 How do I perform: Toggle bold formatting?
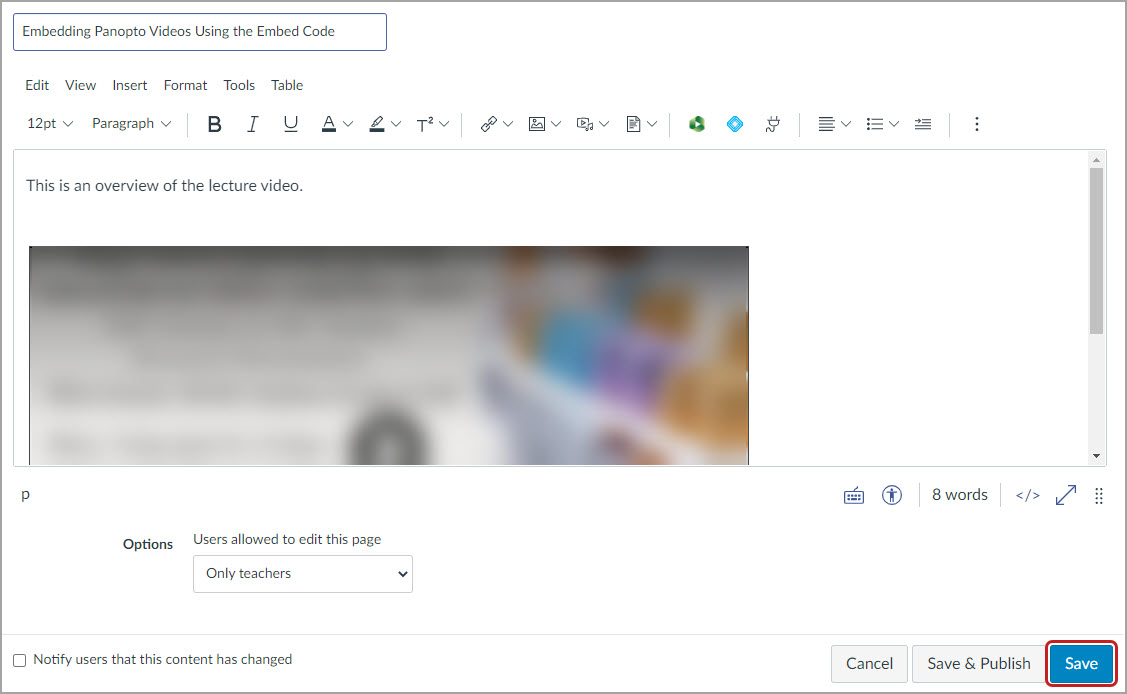[214, 124]
